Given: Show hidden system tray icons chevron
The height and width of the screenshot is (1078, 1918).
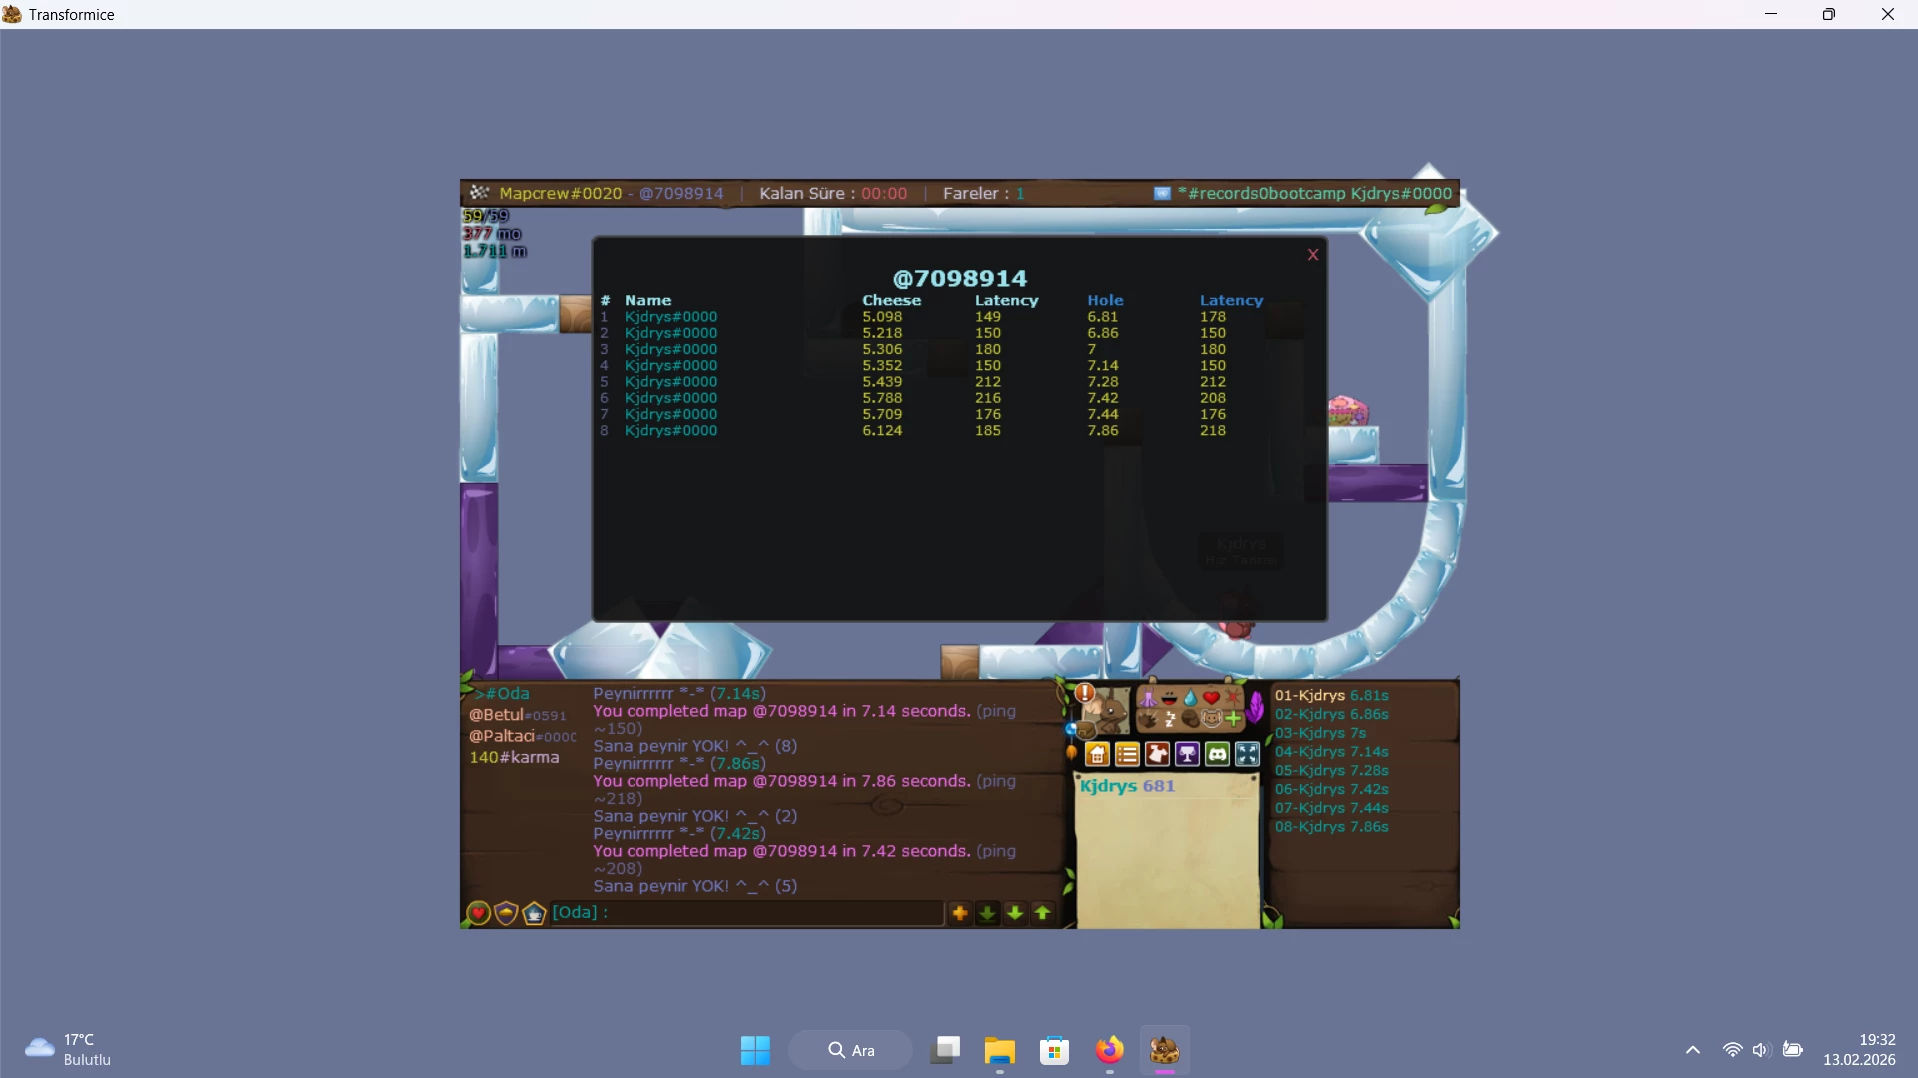Looking at the screenshot, I should pos(1692,1050).
